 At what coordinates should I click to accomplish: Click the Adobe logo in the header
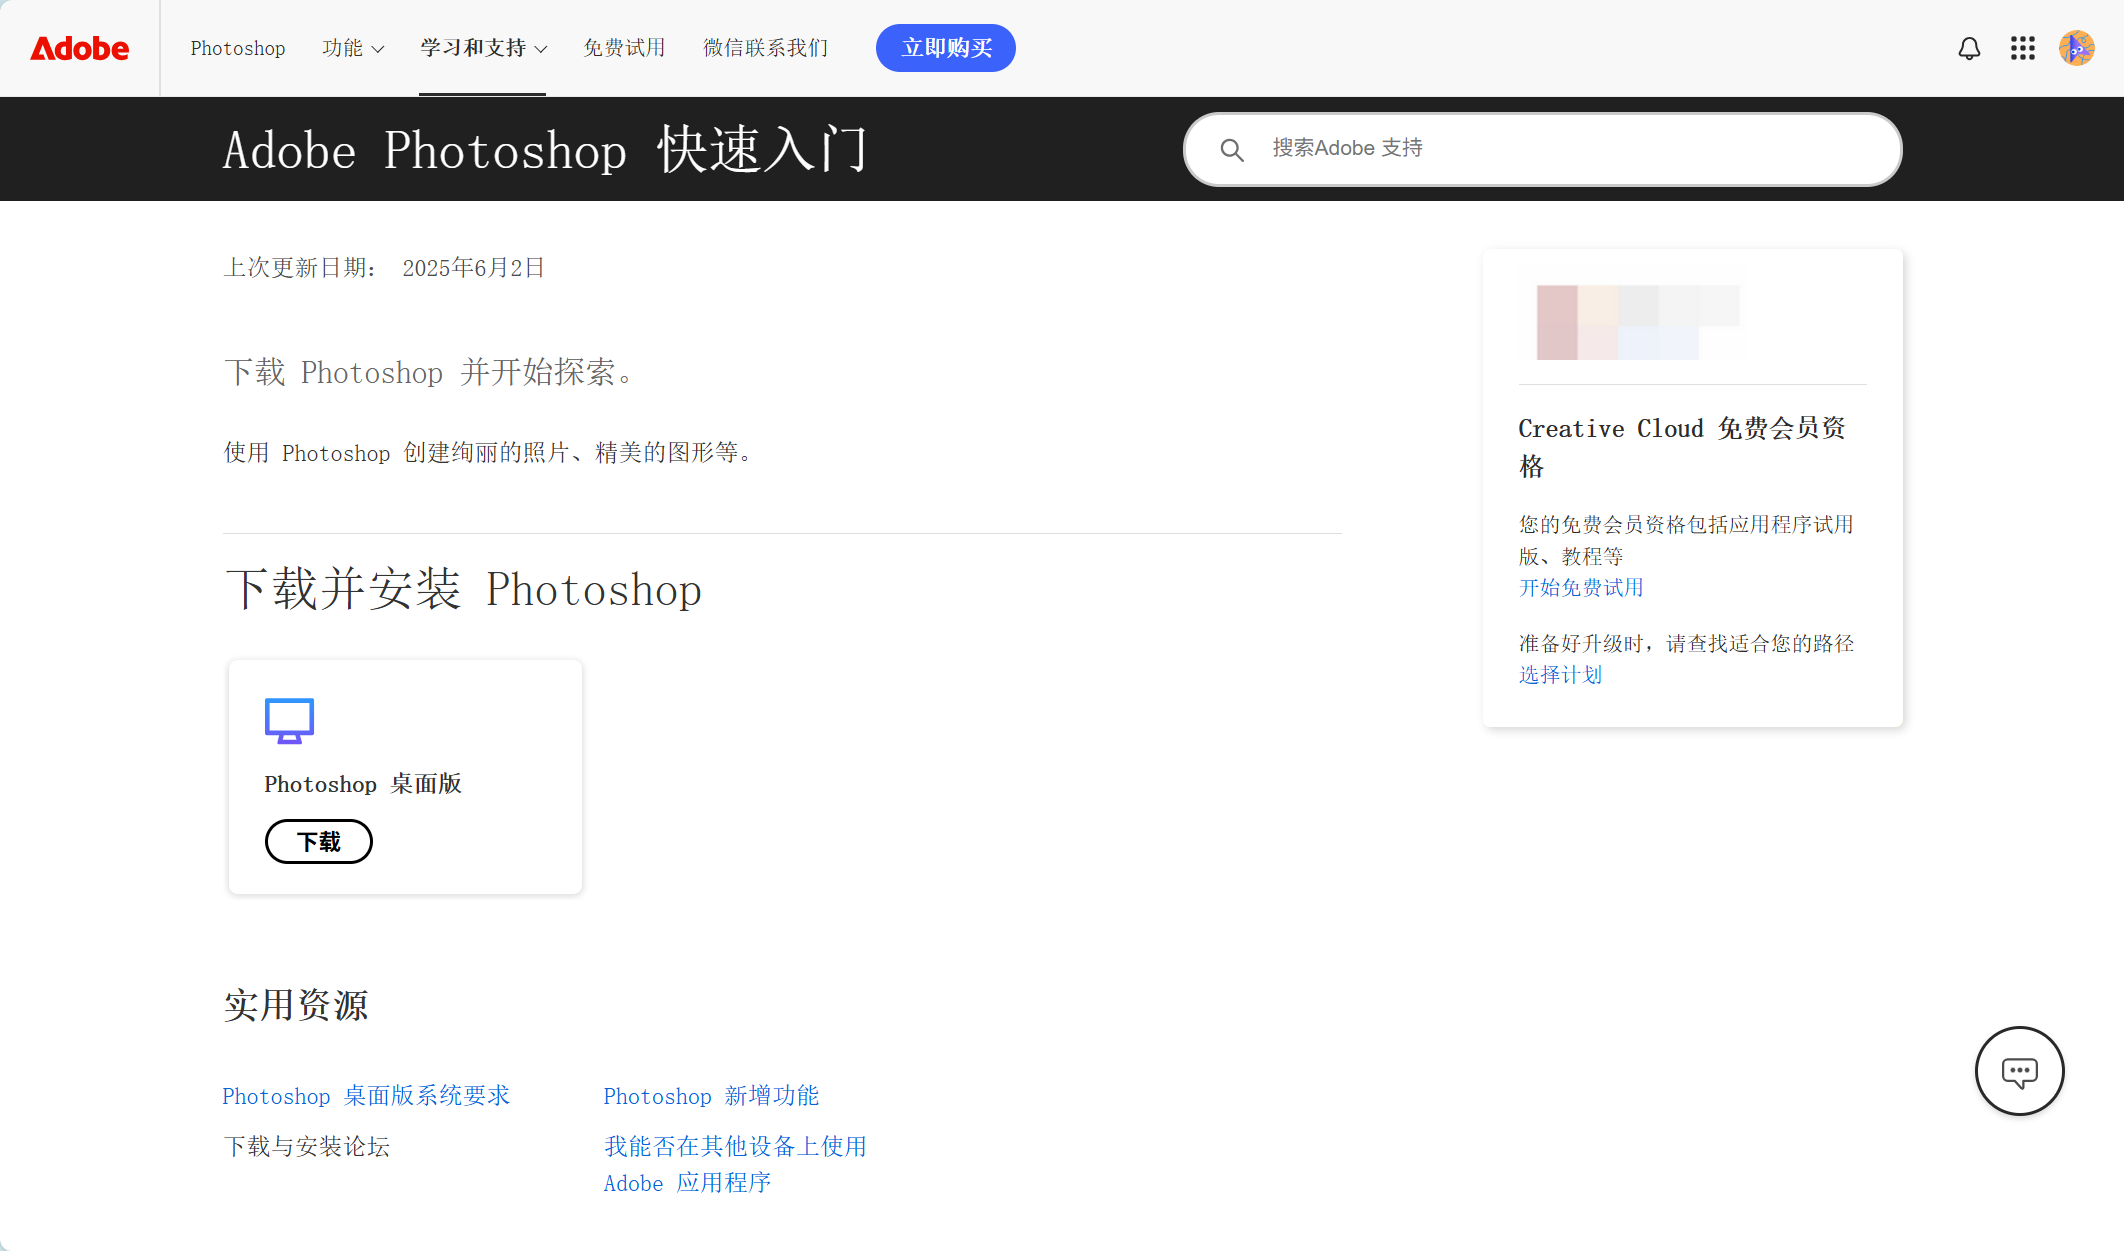[79, 48]
